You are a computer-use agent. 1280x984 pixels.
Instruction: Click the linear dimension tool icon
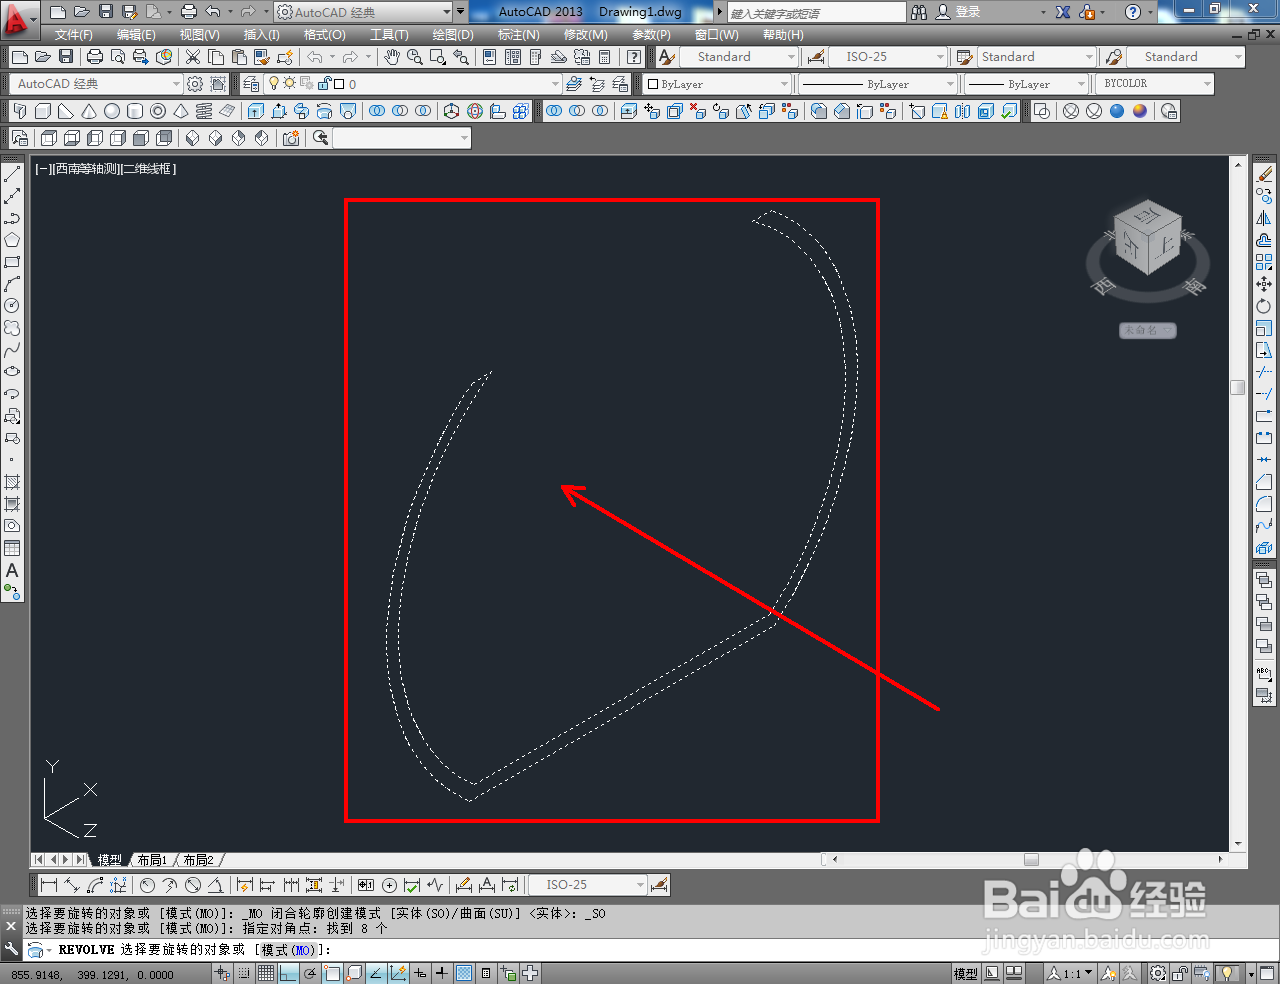pos(47,885)
